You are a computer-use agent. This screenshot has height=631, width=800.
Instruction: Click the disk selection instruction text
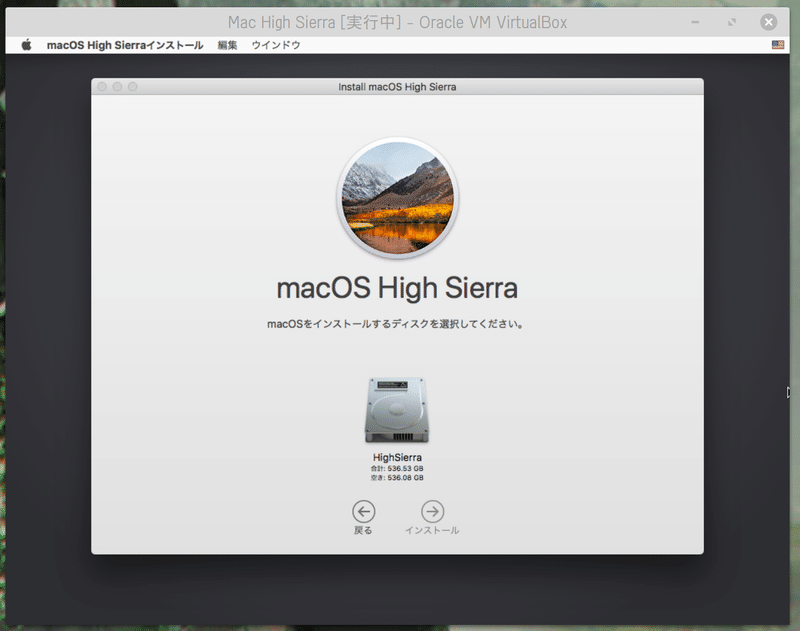pyautogui.click(x=395, y=324)
